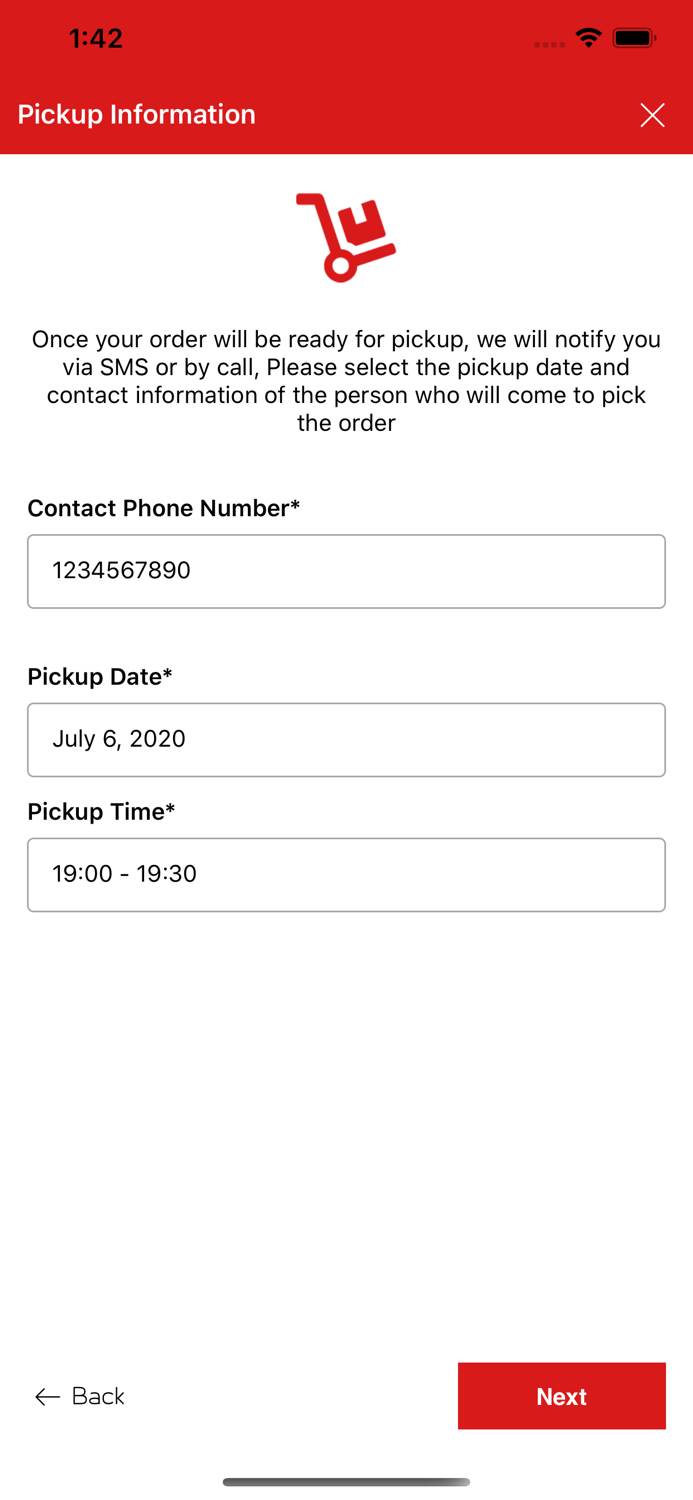This screenshot has height=1500, width=693.
Task: Tap the battery indicator icon
Action: 634,39
